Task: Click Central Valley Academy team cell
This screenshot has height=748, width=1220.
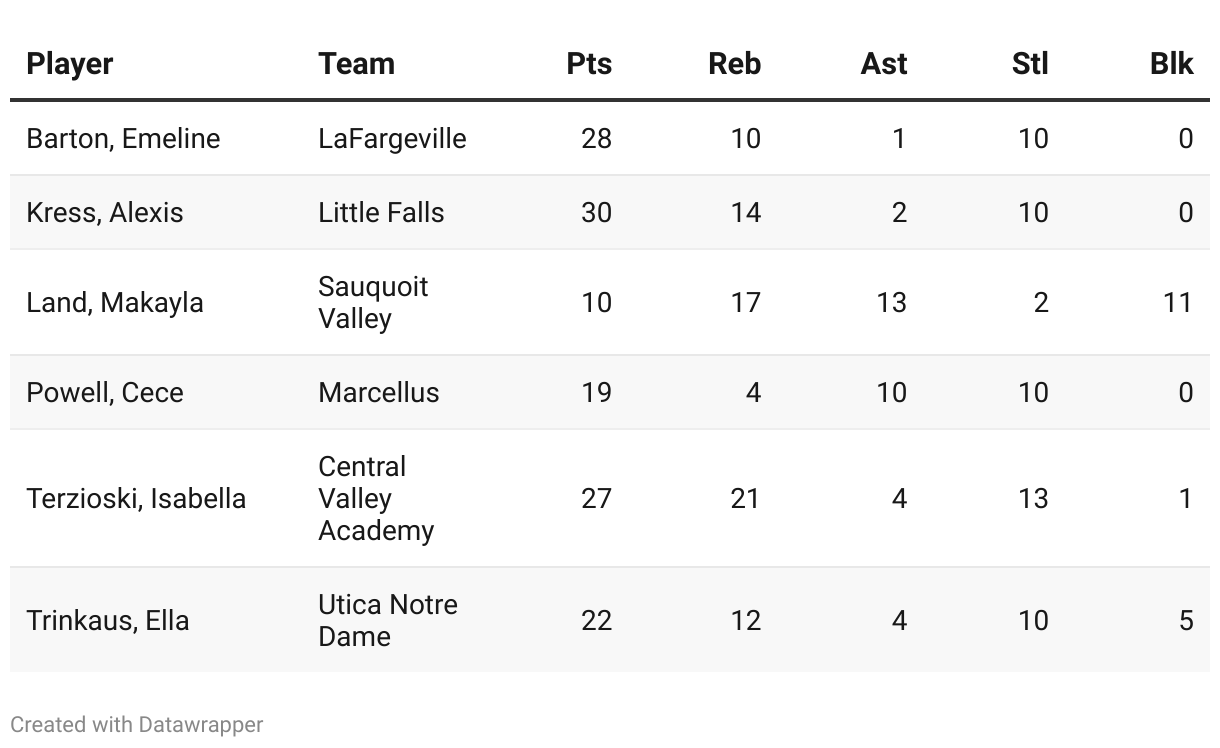Action: [376, 498]
